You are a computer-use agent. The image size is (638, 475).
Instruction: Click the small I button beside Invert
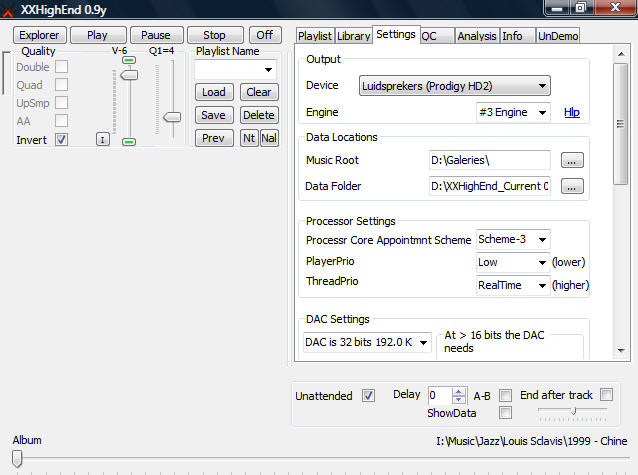(103, 140)
